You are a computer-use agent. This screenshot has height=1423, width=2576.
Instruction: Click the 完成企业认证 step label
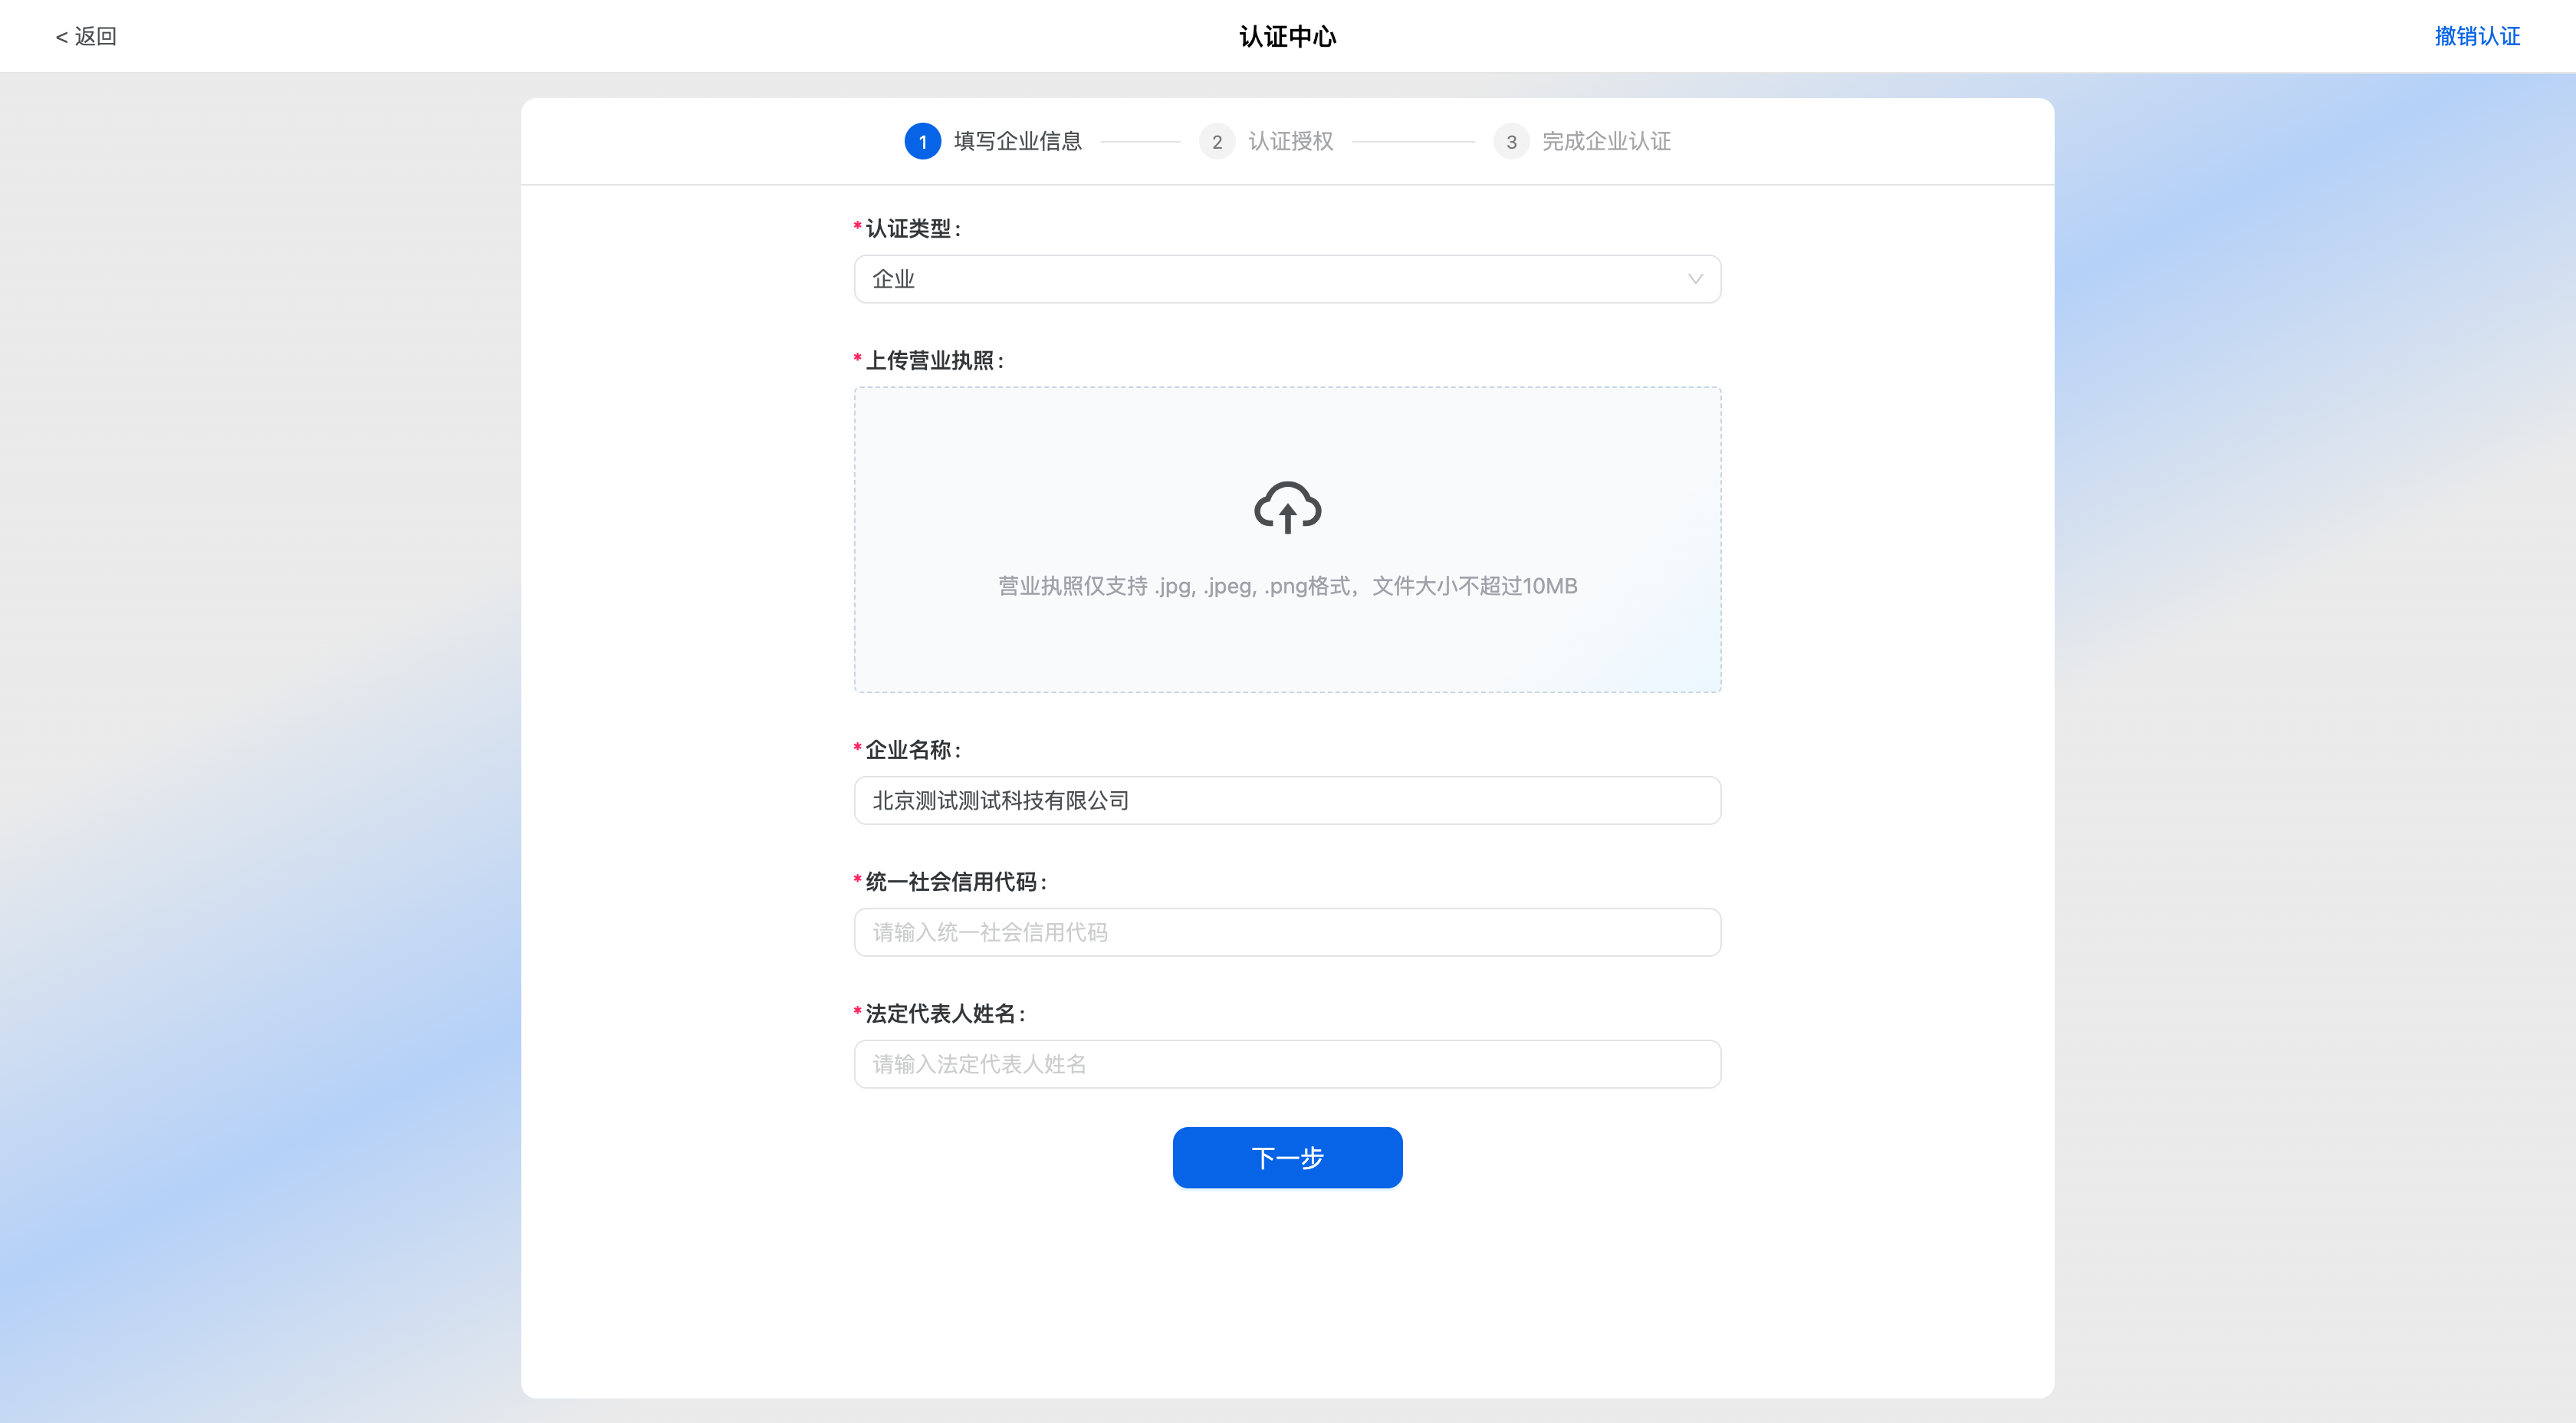tap(1606, 141)
